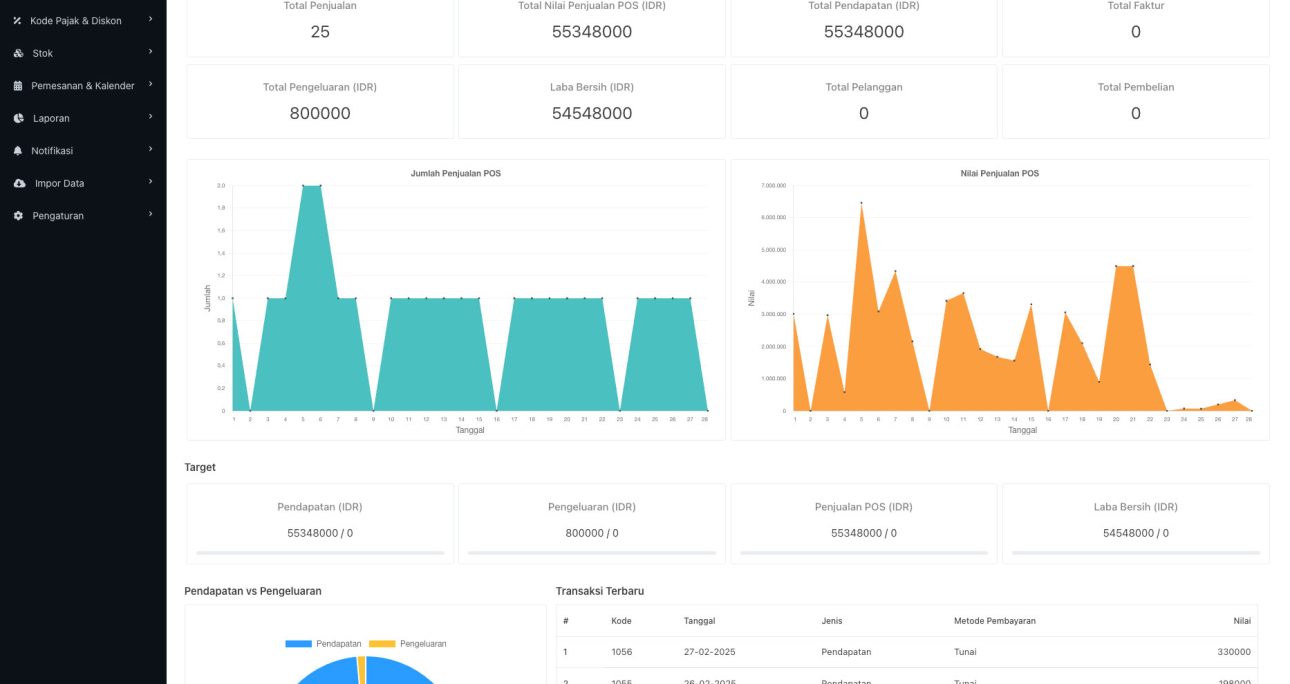This screenshot has width=1290, height=684.
Task: Click the value 330000 in first row
Action: pyautogui.click(x=1234, y=652)
